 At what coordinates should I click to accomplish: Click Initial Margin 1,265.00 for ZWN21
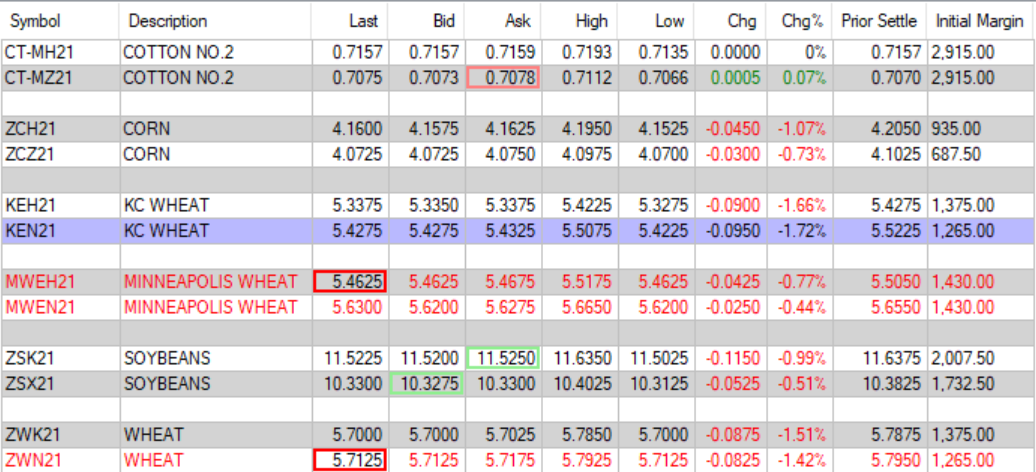point(980,460)
